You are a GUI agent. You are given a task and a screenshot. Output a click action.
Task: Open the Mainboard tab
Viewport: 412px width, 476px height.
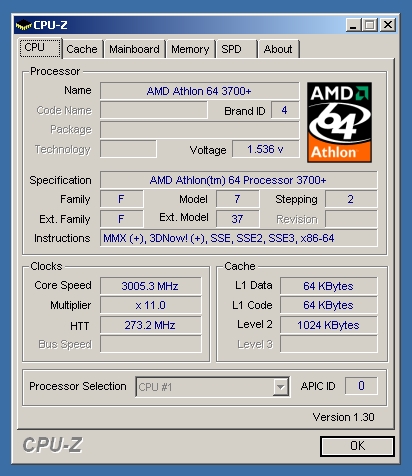[x=134, y=49]
